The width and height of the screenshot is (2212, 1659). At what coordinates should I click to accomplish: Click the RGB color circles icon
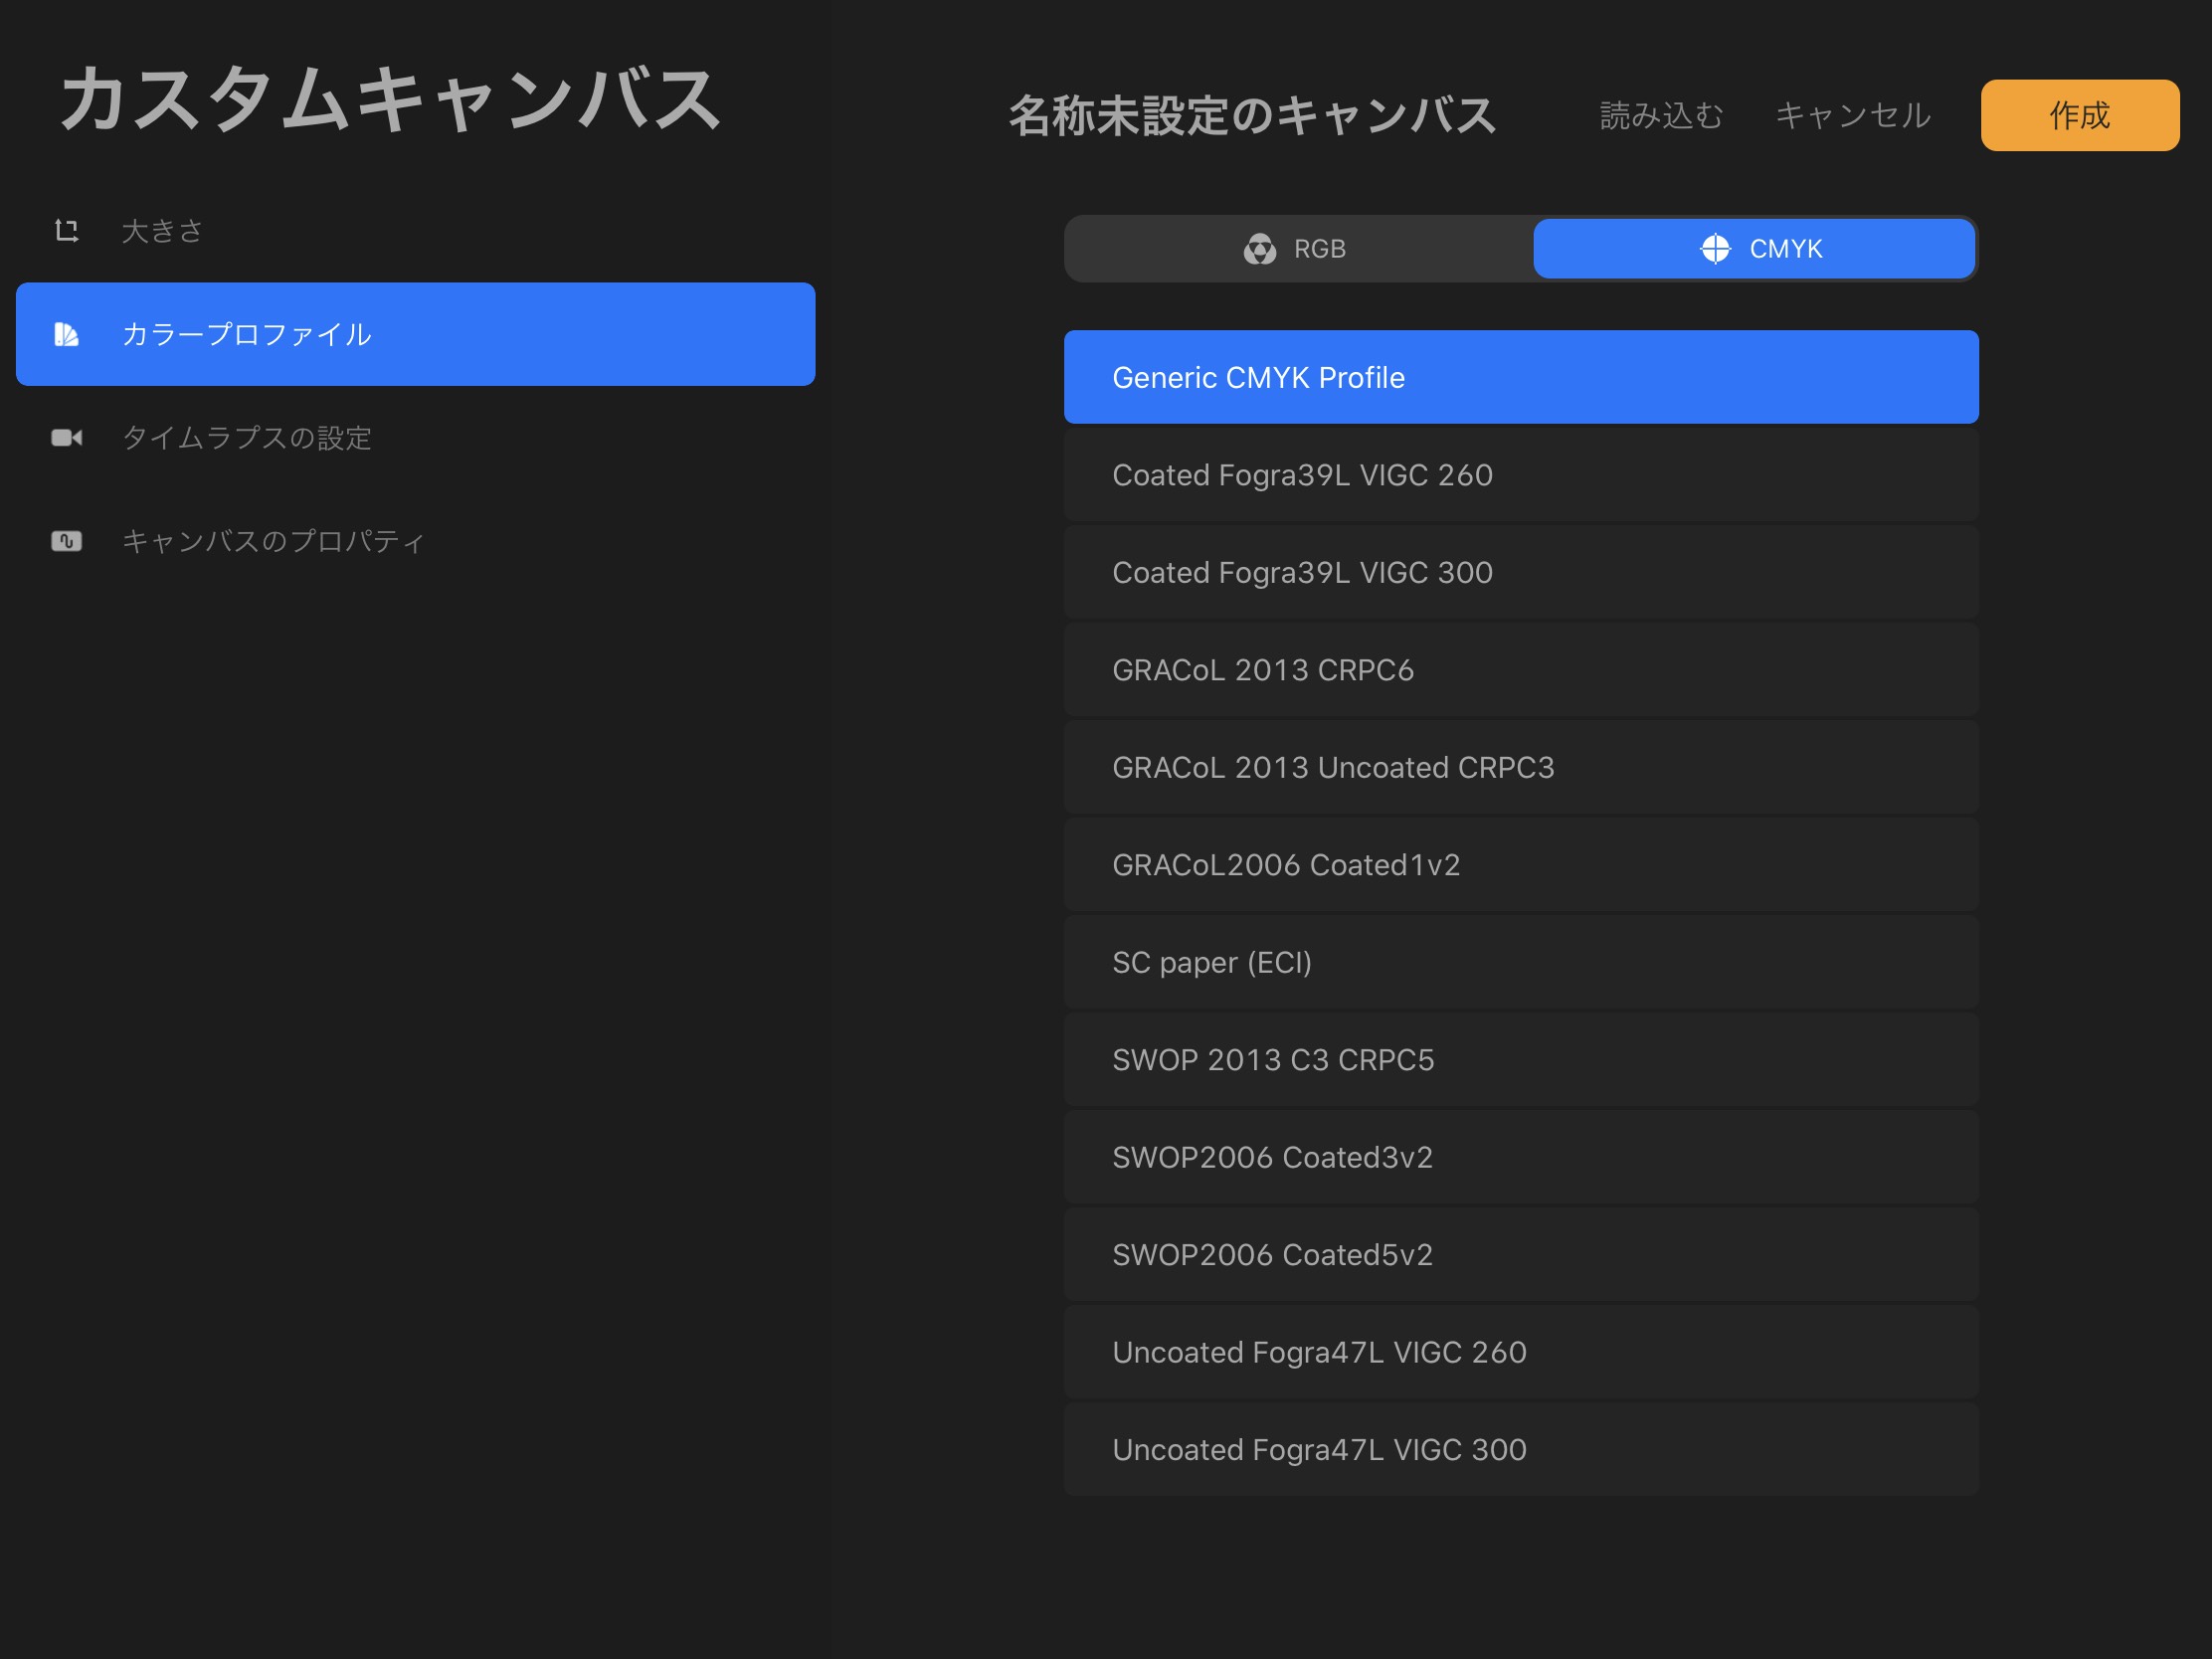pos(1260,249)
